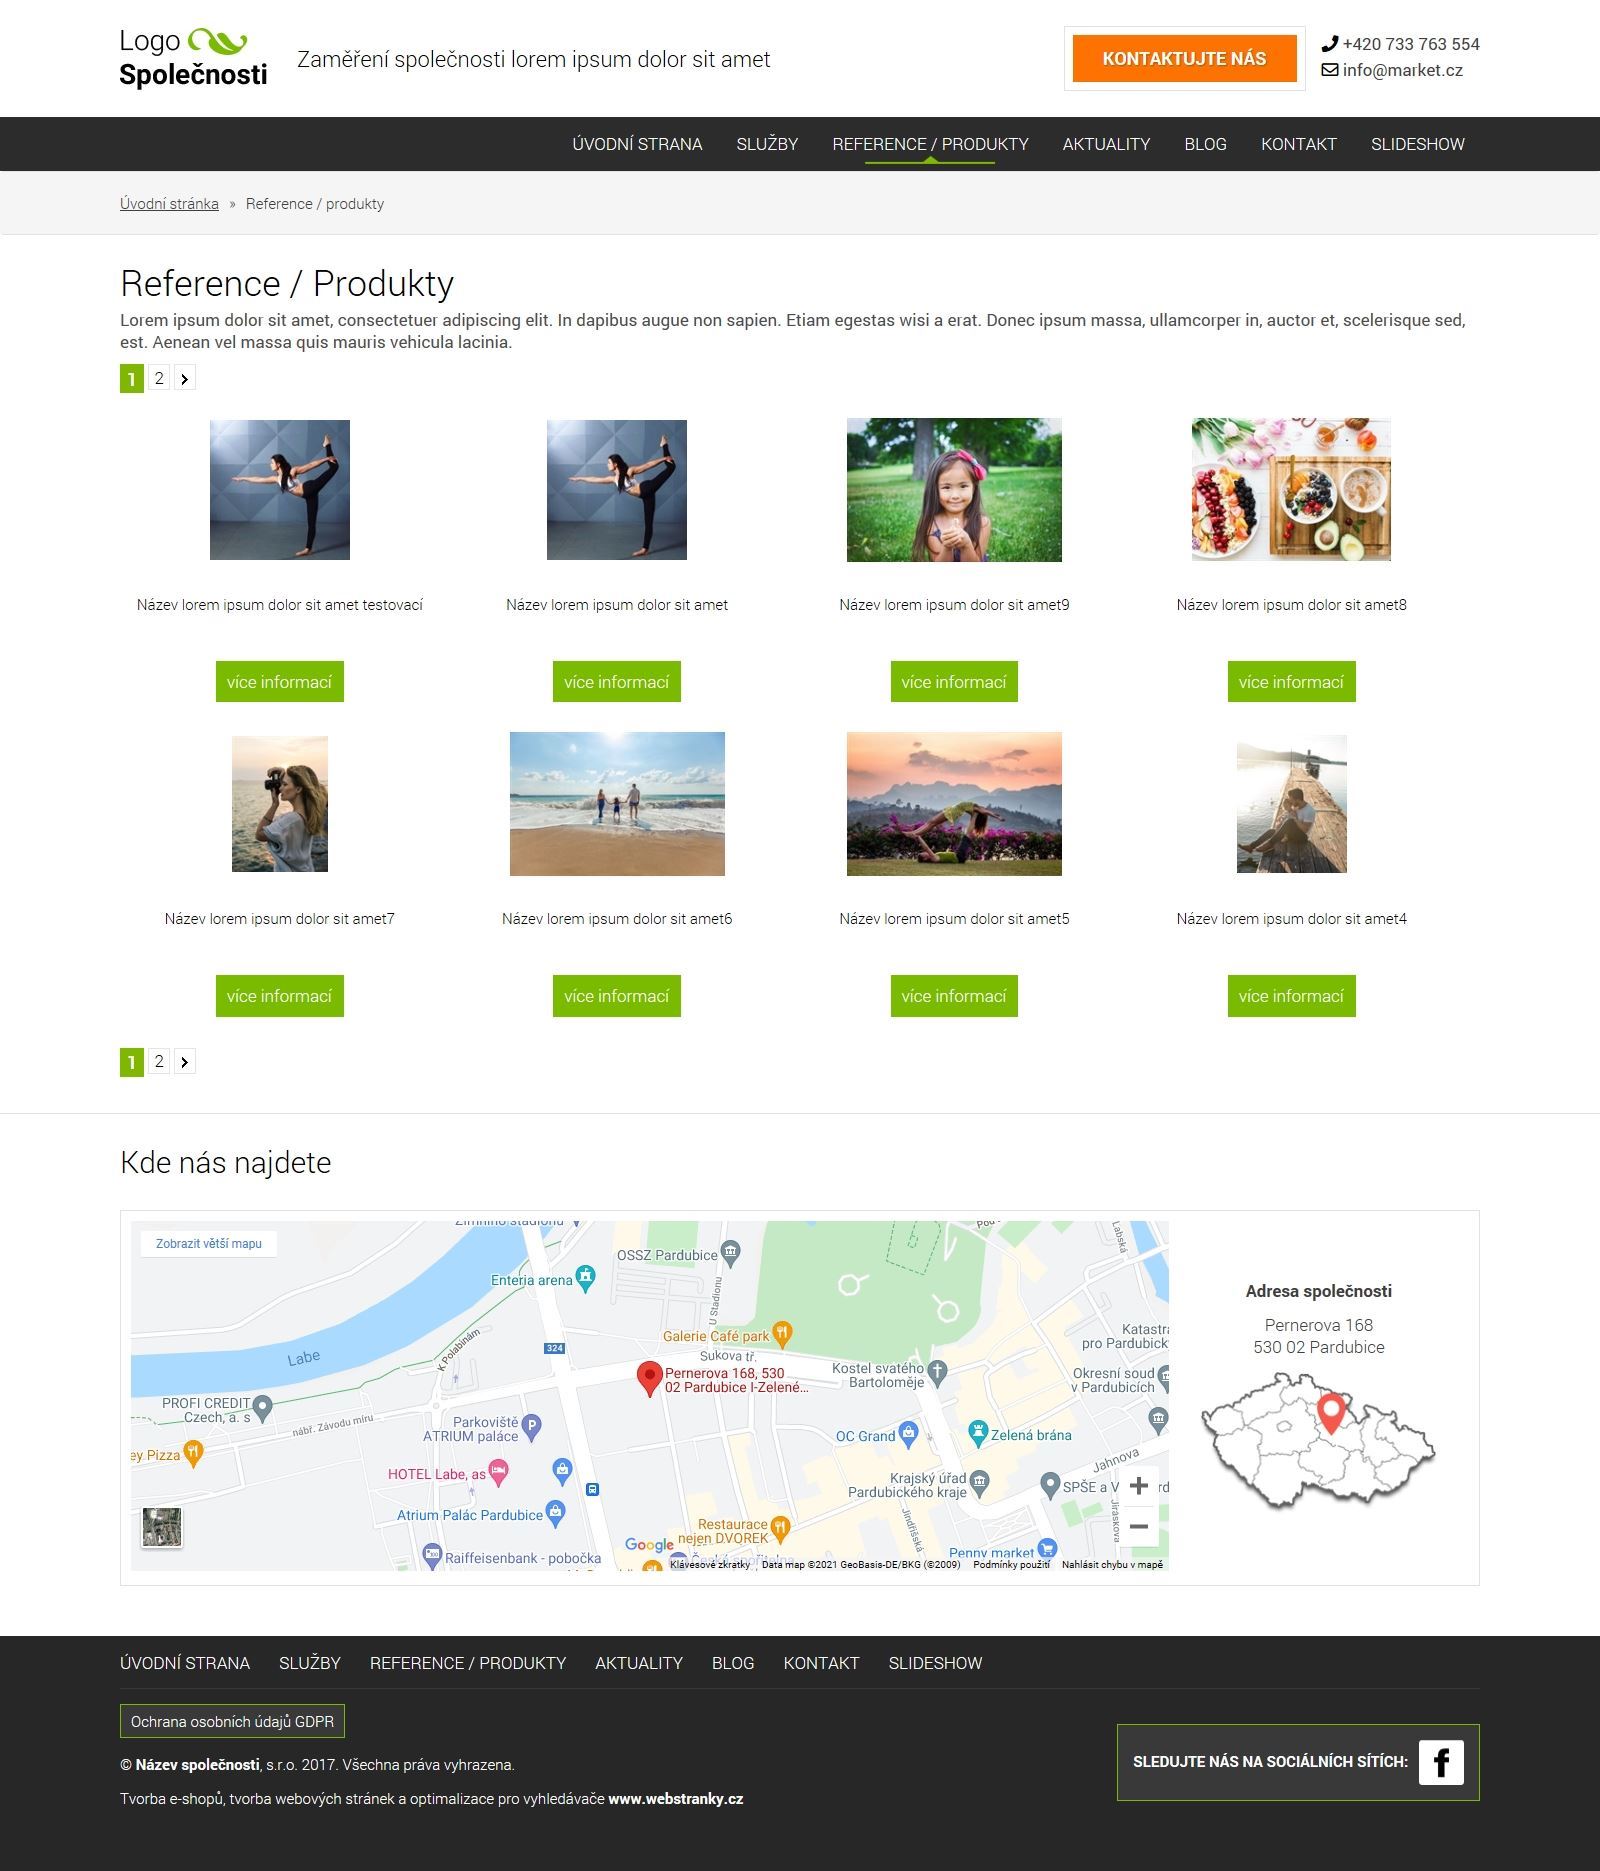Click the red Pernerova 168 map pin
Image resolution: width=1600 pixels, height=1871 pixels.
(x=650, y=1378)
